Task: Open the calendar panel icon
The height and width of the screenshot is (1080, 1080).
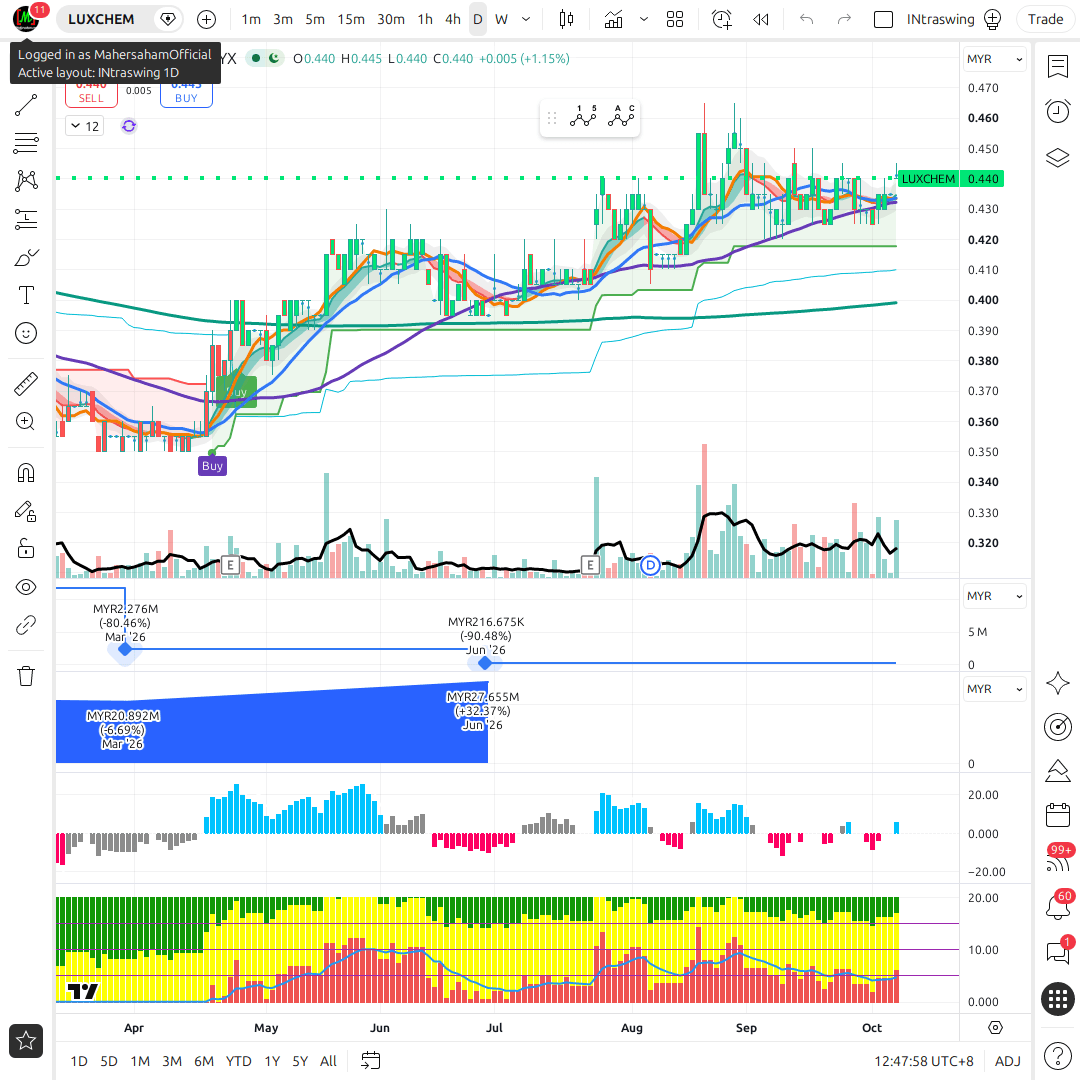Action: click(1057, 815)
